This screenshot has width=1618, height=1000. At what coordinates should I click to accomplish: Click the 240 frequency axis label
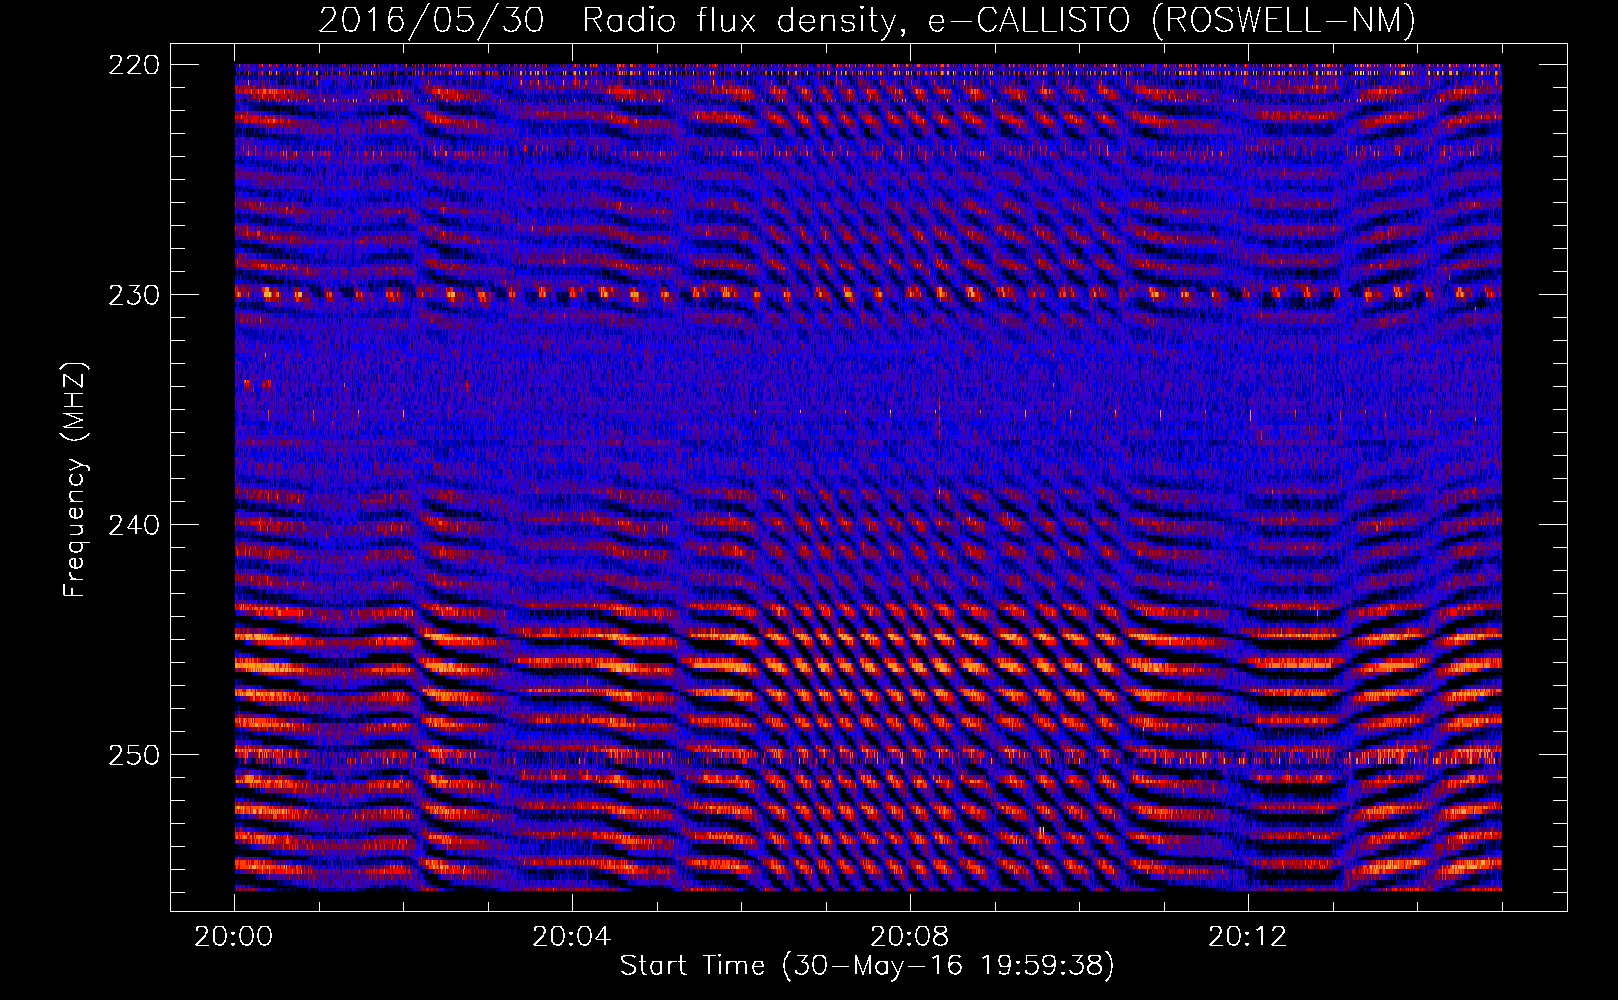[x=133, y=525]
